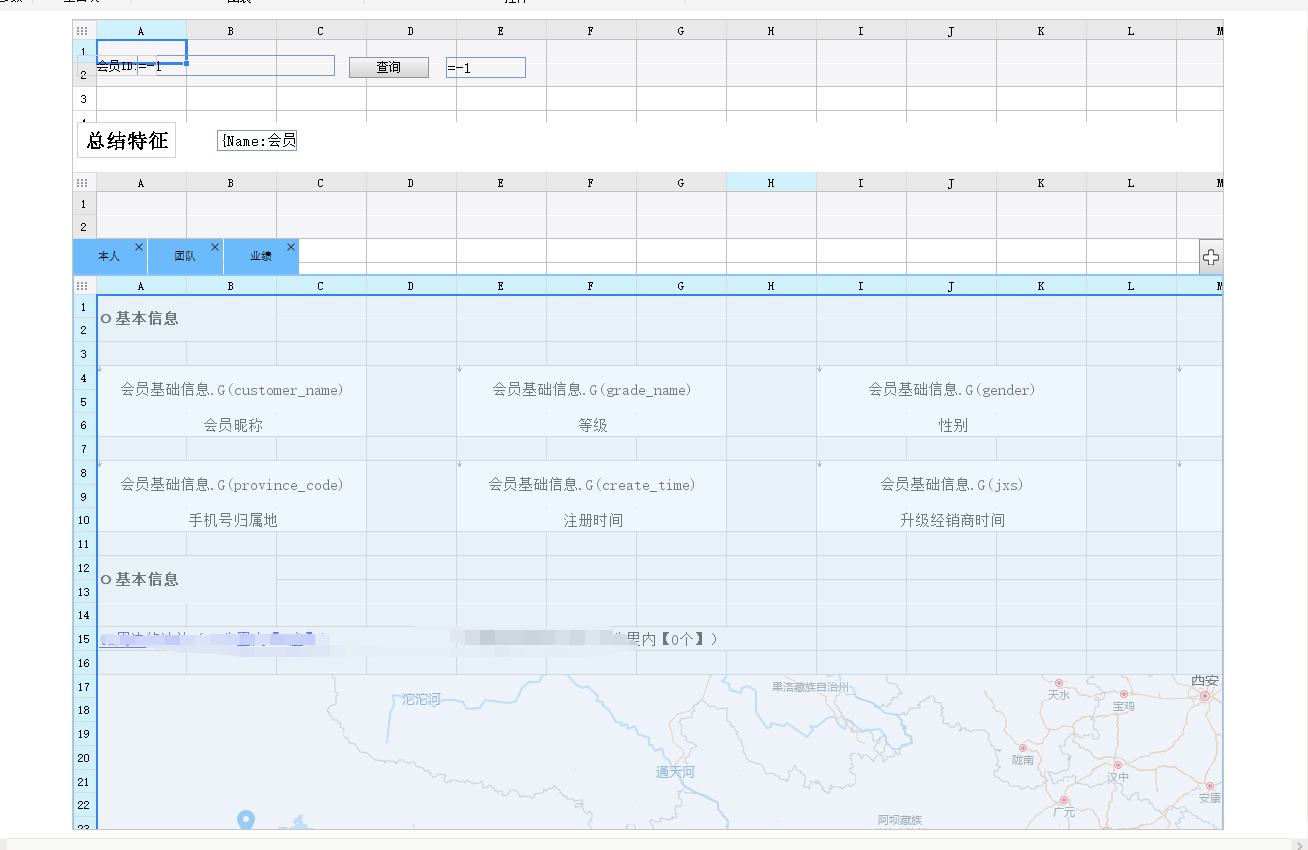The width and height of the screenshot is (1308, 850).
Task: Select cell 会员基础信息.G(grade_name)
Action: pyautogui.click(x=592, y=390)
